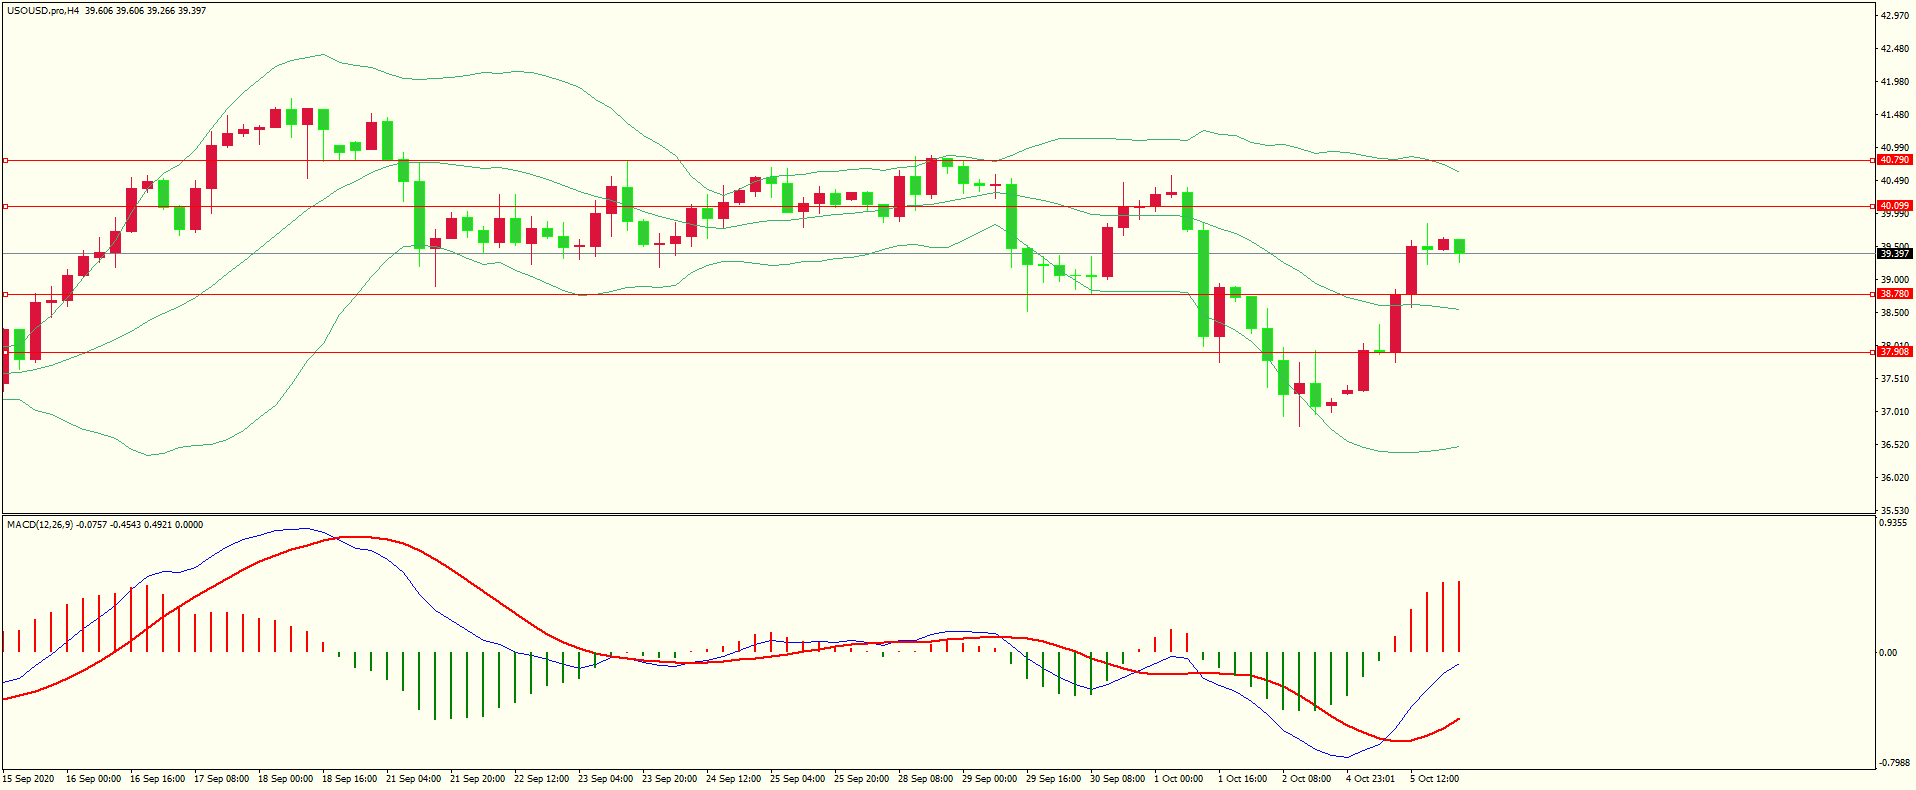Viewport: 1916px width, 790px height.
Task: Click the 42.970 value on price scale
Action: [1894, 16]
